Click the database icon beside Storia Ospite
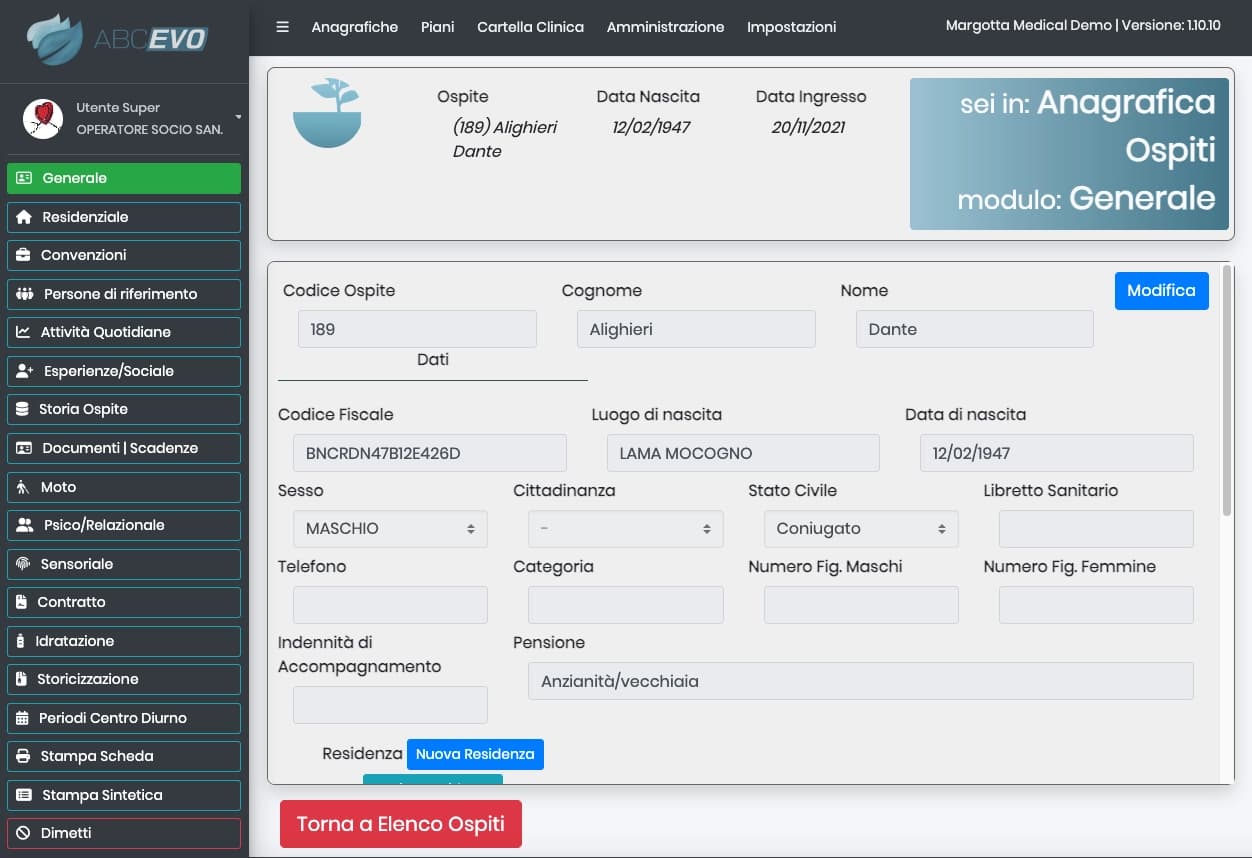1252x858 pixels. [x=23, y=409]
